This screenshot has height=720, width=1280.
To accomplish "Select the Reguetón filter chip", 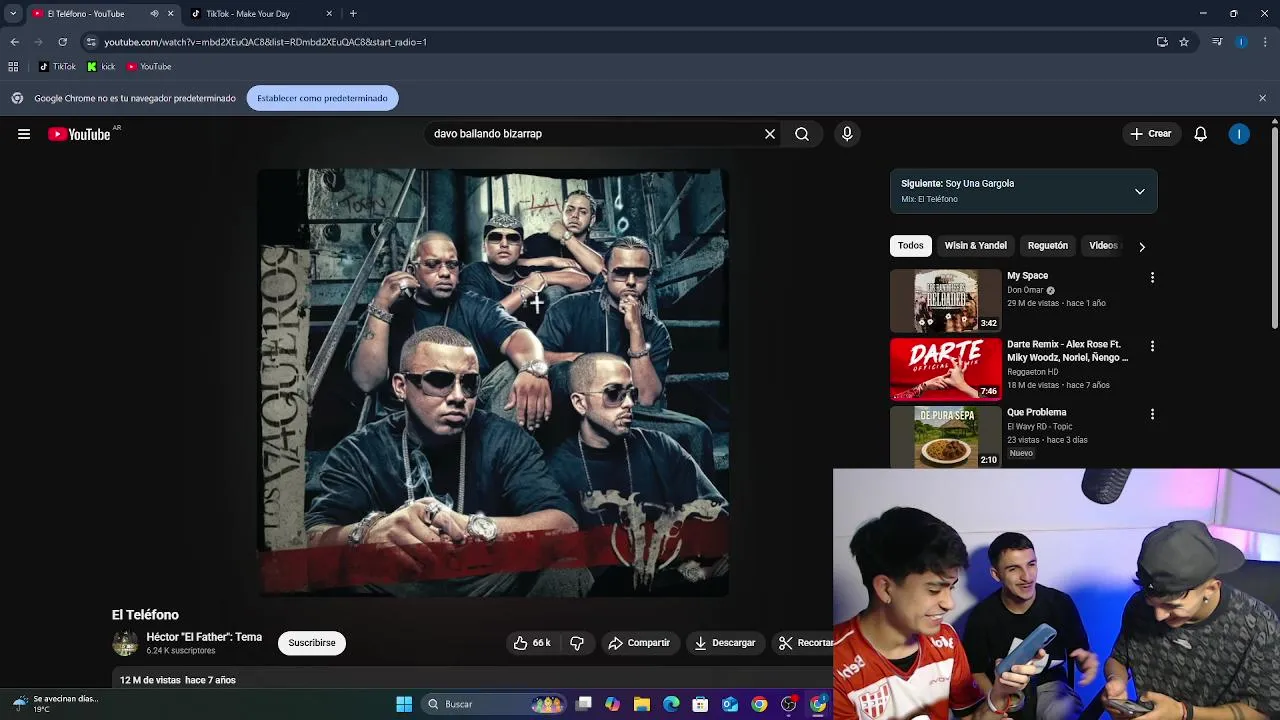I will (1047, 246).
